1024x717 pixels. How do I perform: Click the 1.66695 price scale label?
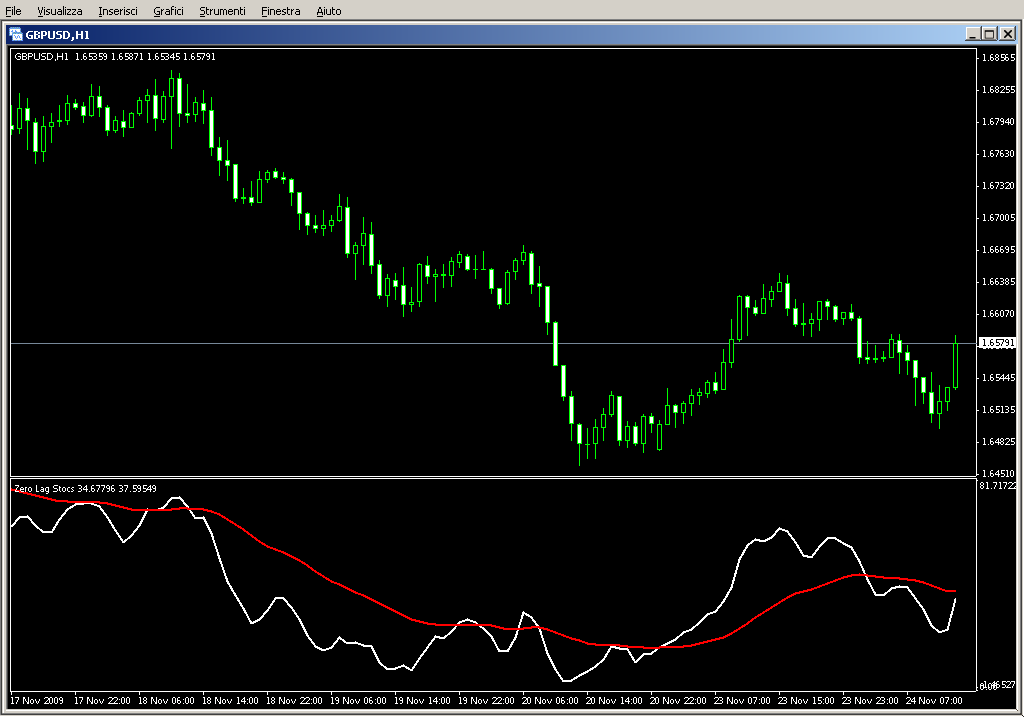[999, 249]
